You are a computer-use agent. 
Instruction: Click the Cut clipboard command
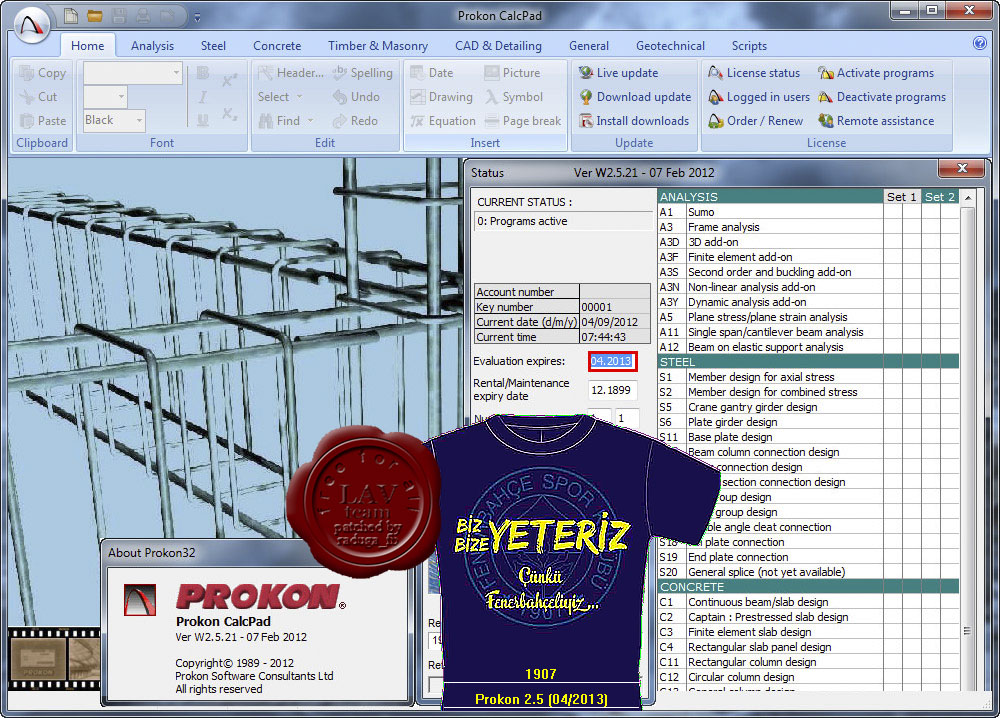coord(39,97)
